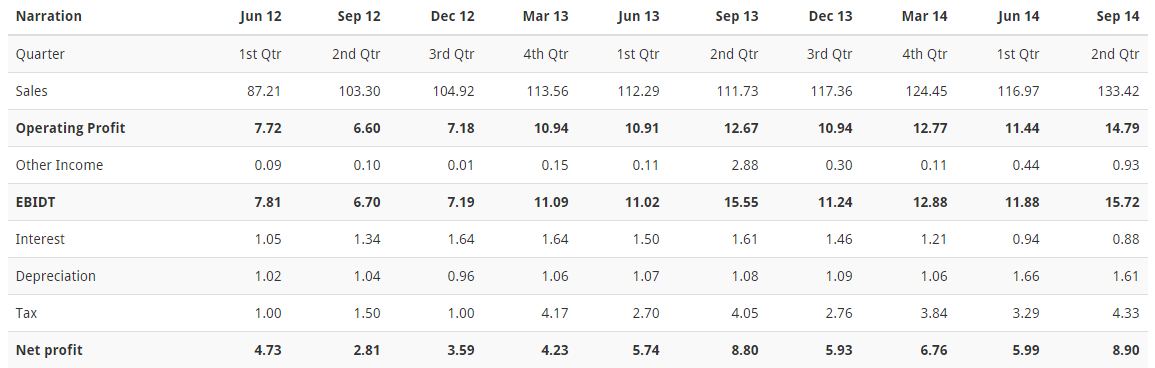Click Tax value 4.17 for Mar 13
The height and width of the screenshot is (368, 1155).
pos(554,314)
